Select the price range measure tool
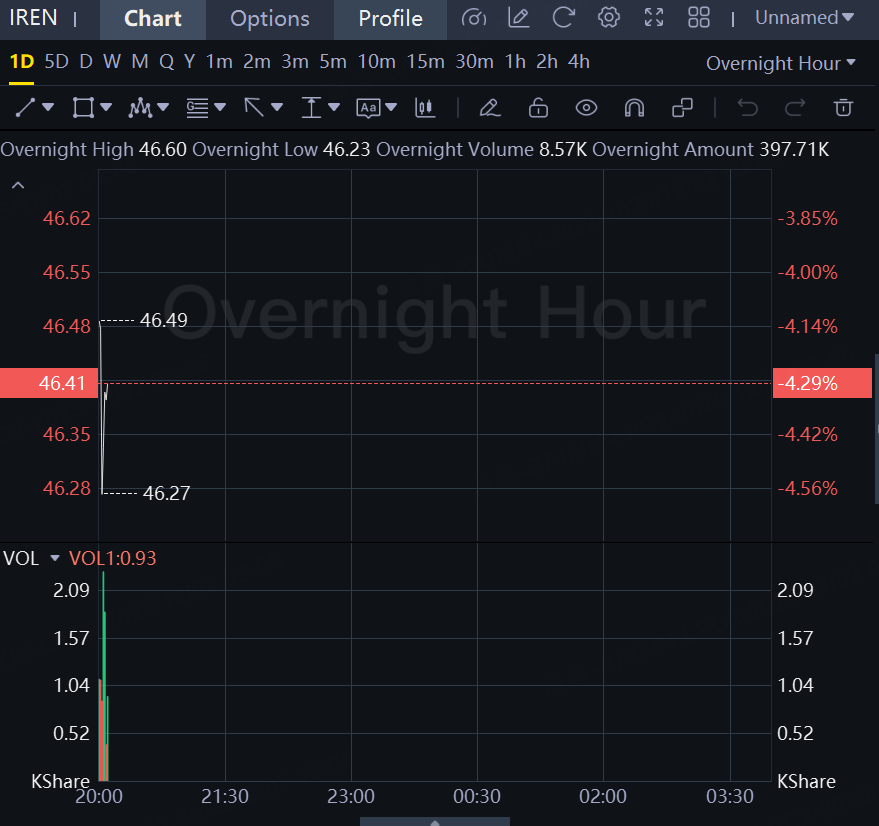 [311, 107]
